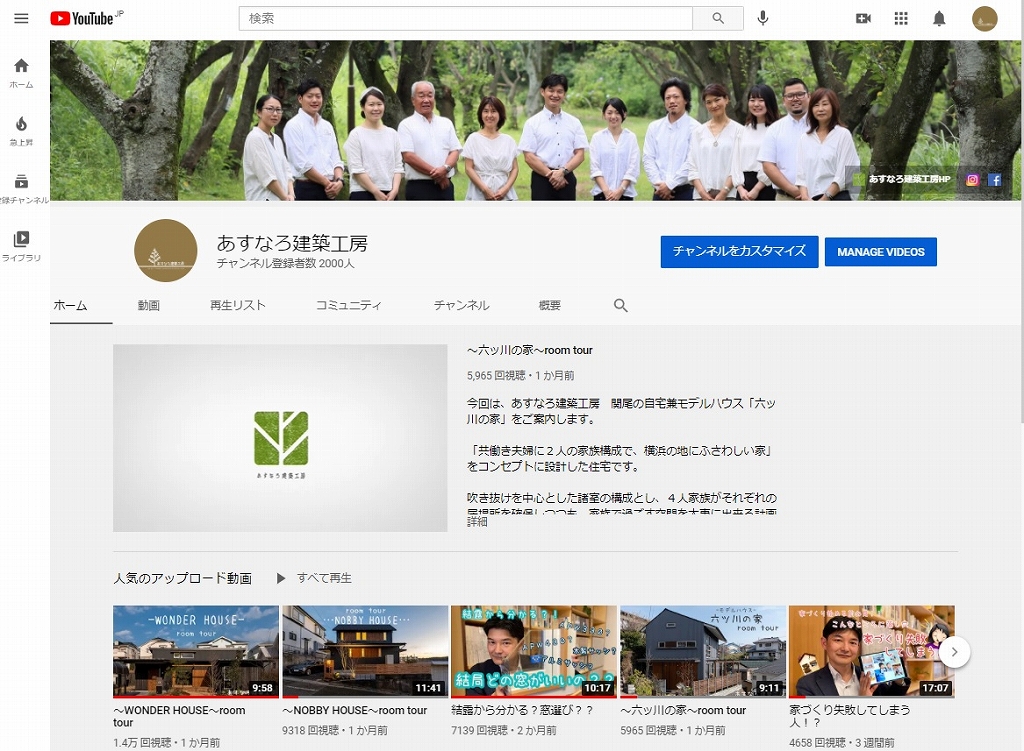Open the Facebook link on banner
Image resolution: width=1024 pixels, height=751 pixels.
click(x=995, y=180)
